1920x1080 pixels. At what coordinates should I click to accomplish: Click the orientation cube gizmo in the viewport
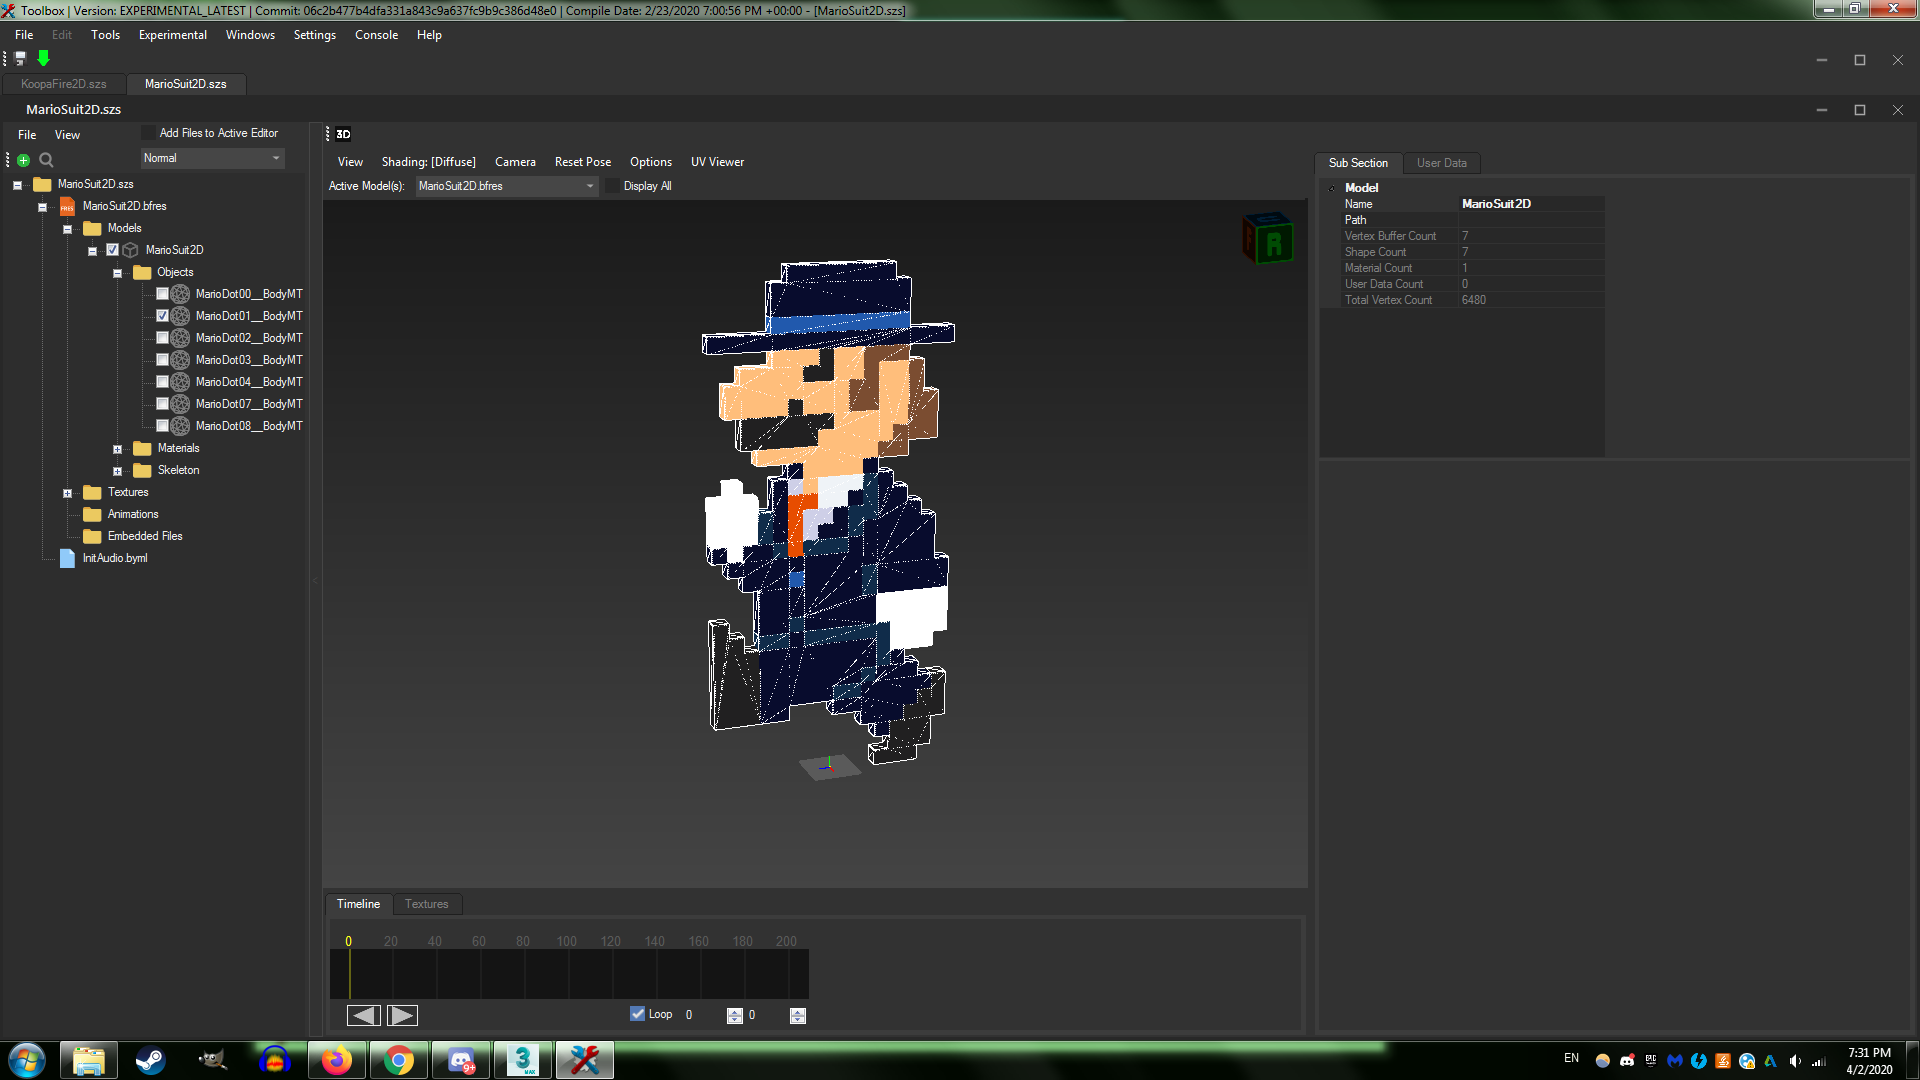(1268, 238)
